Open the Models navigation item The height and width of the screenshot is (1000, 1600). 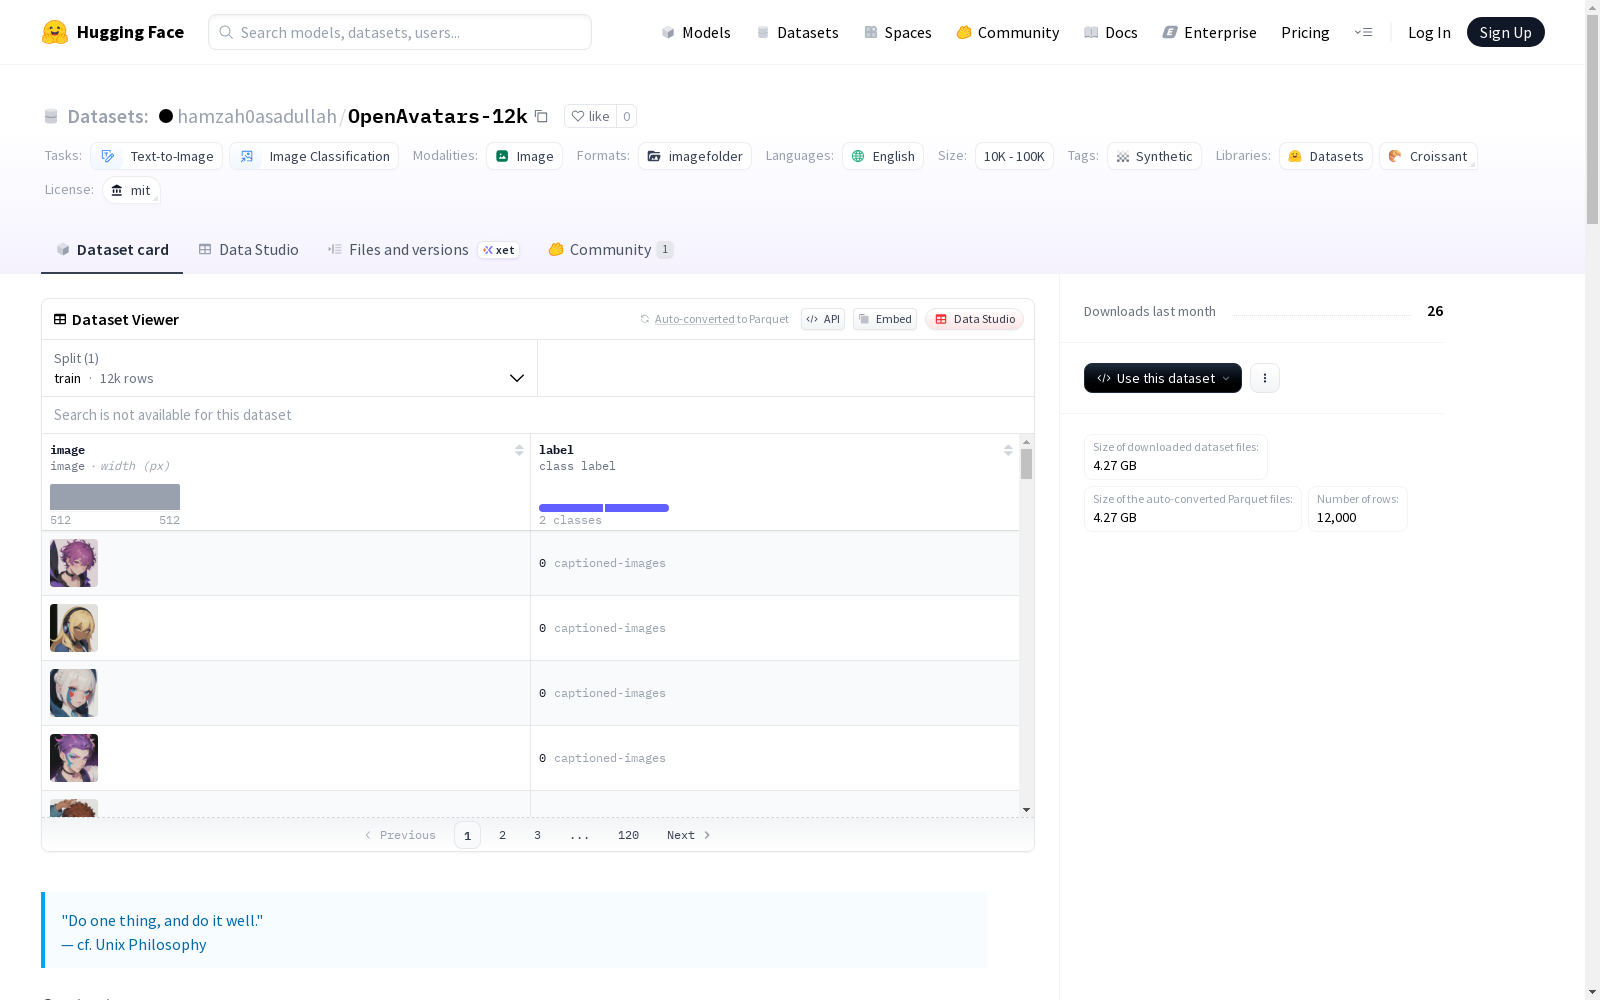696,32
